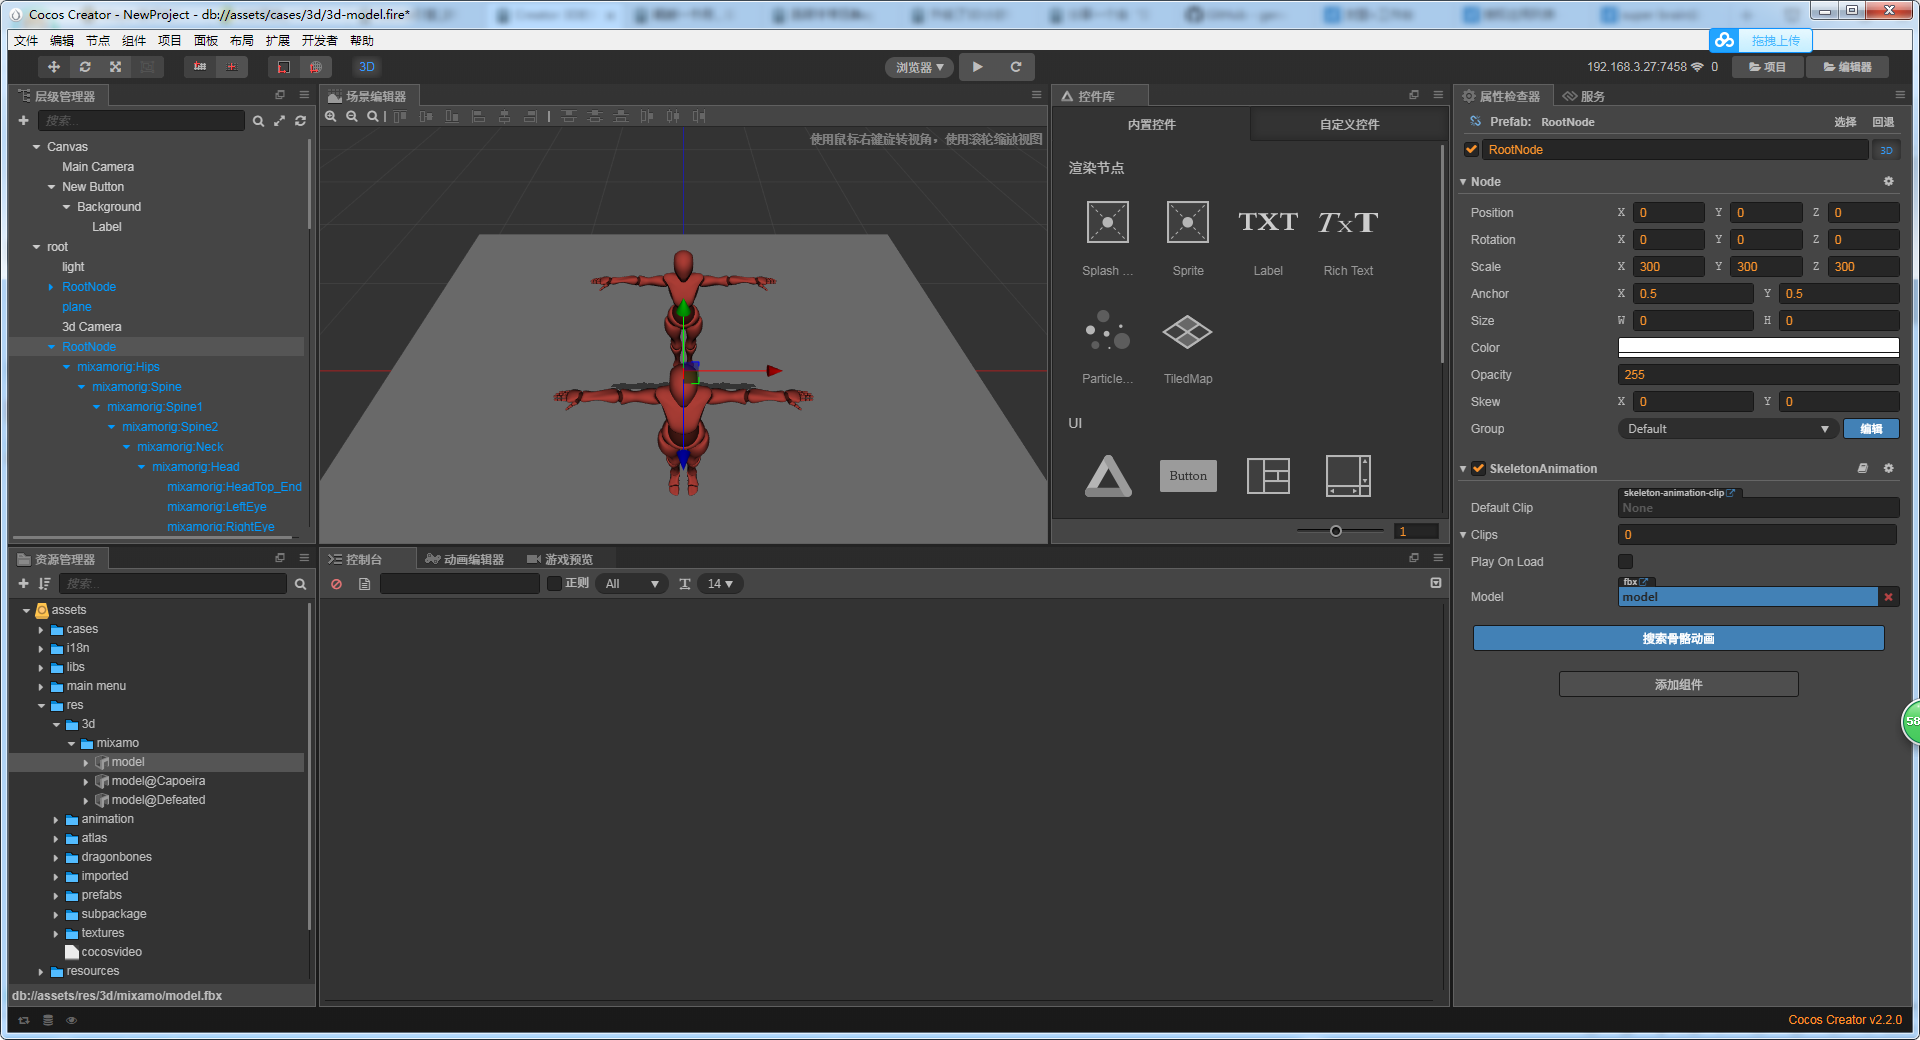
Task: Enable the Play On Load checkbox
Action: click(1625, 562)
